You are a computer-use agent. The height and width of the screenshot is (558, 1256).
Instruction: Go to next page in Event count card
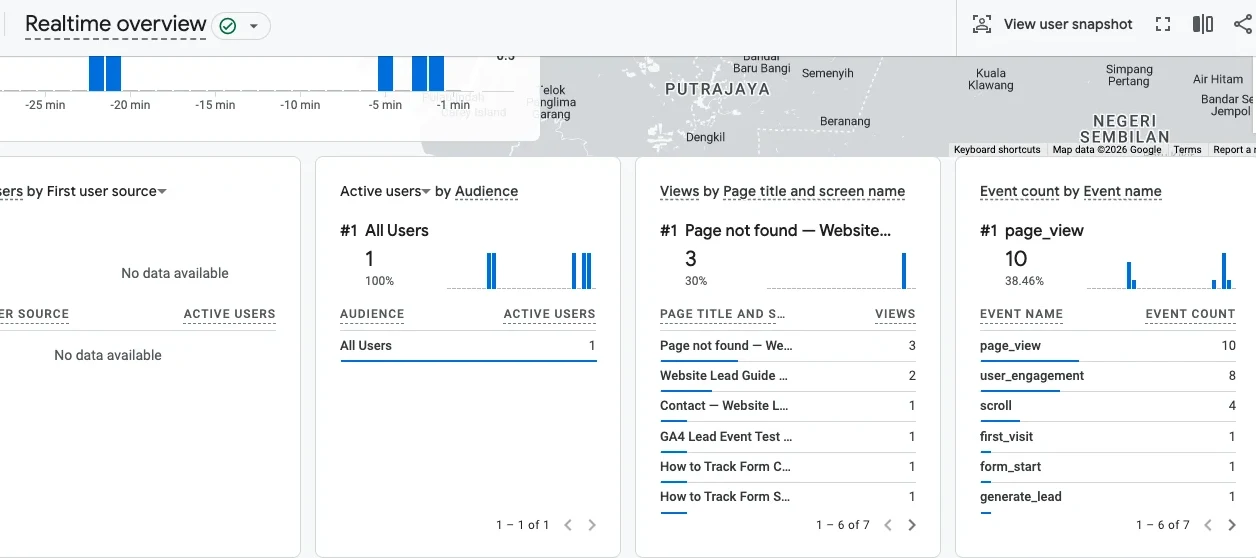[x=1232, y=525]
